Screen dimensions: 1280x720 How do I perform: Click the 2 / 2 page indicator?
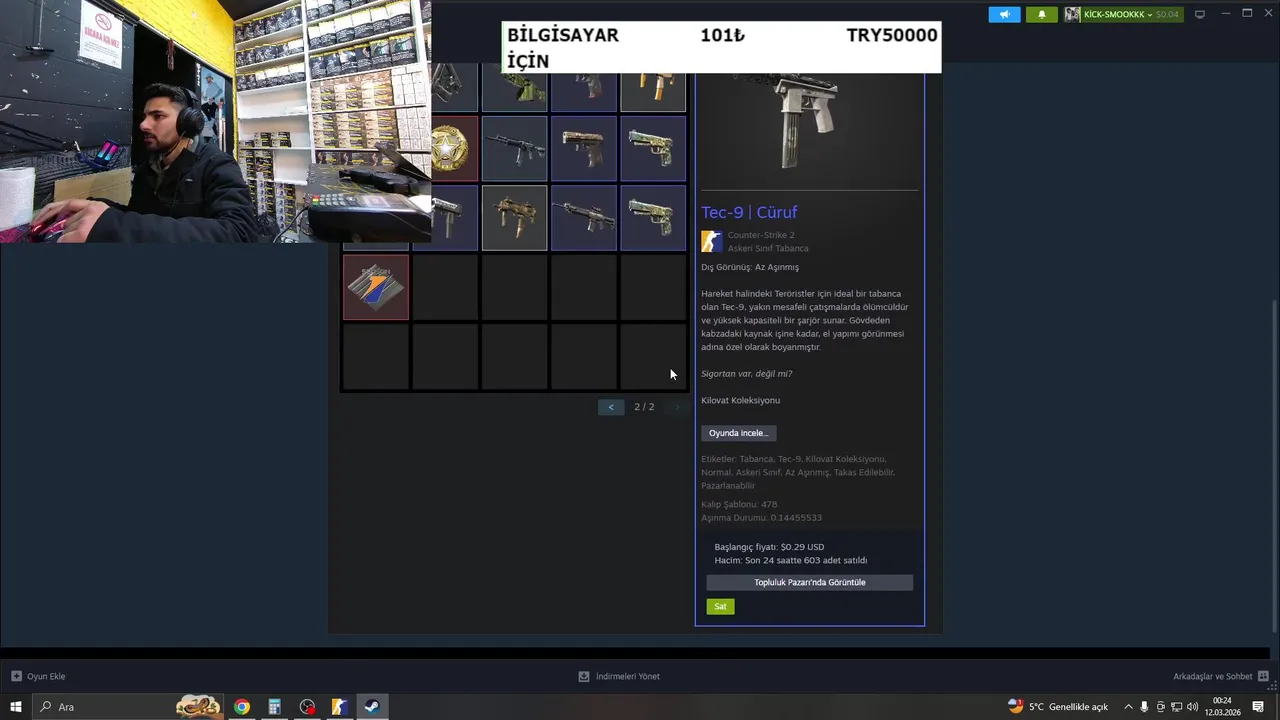click(x=644, y=407)
